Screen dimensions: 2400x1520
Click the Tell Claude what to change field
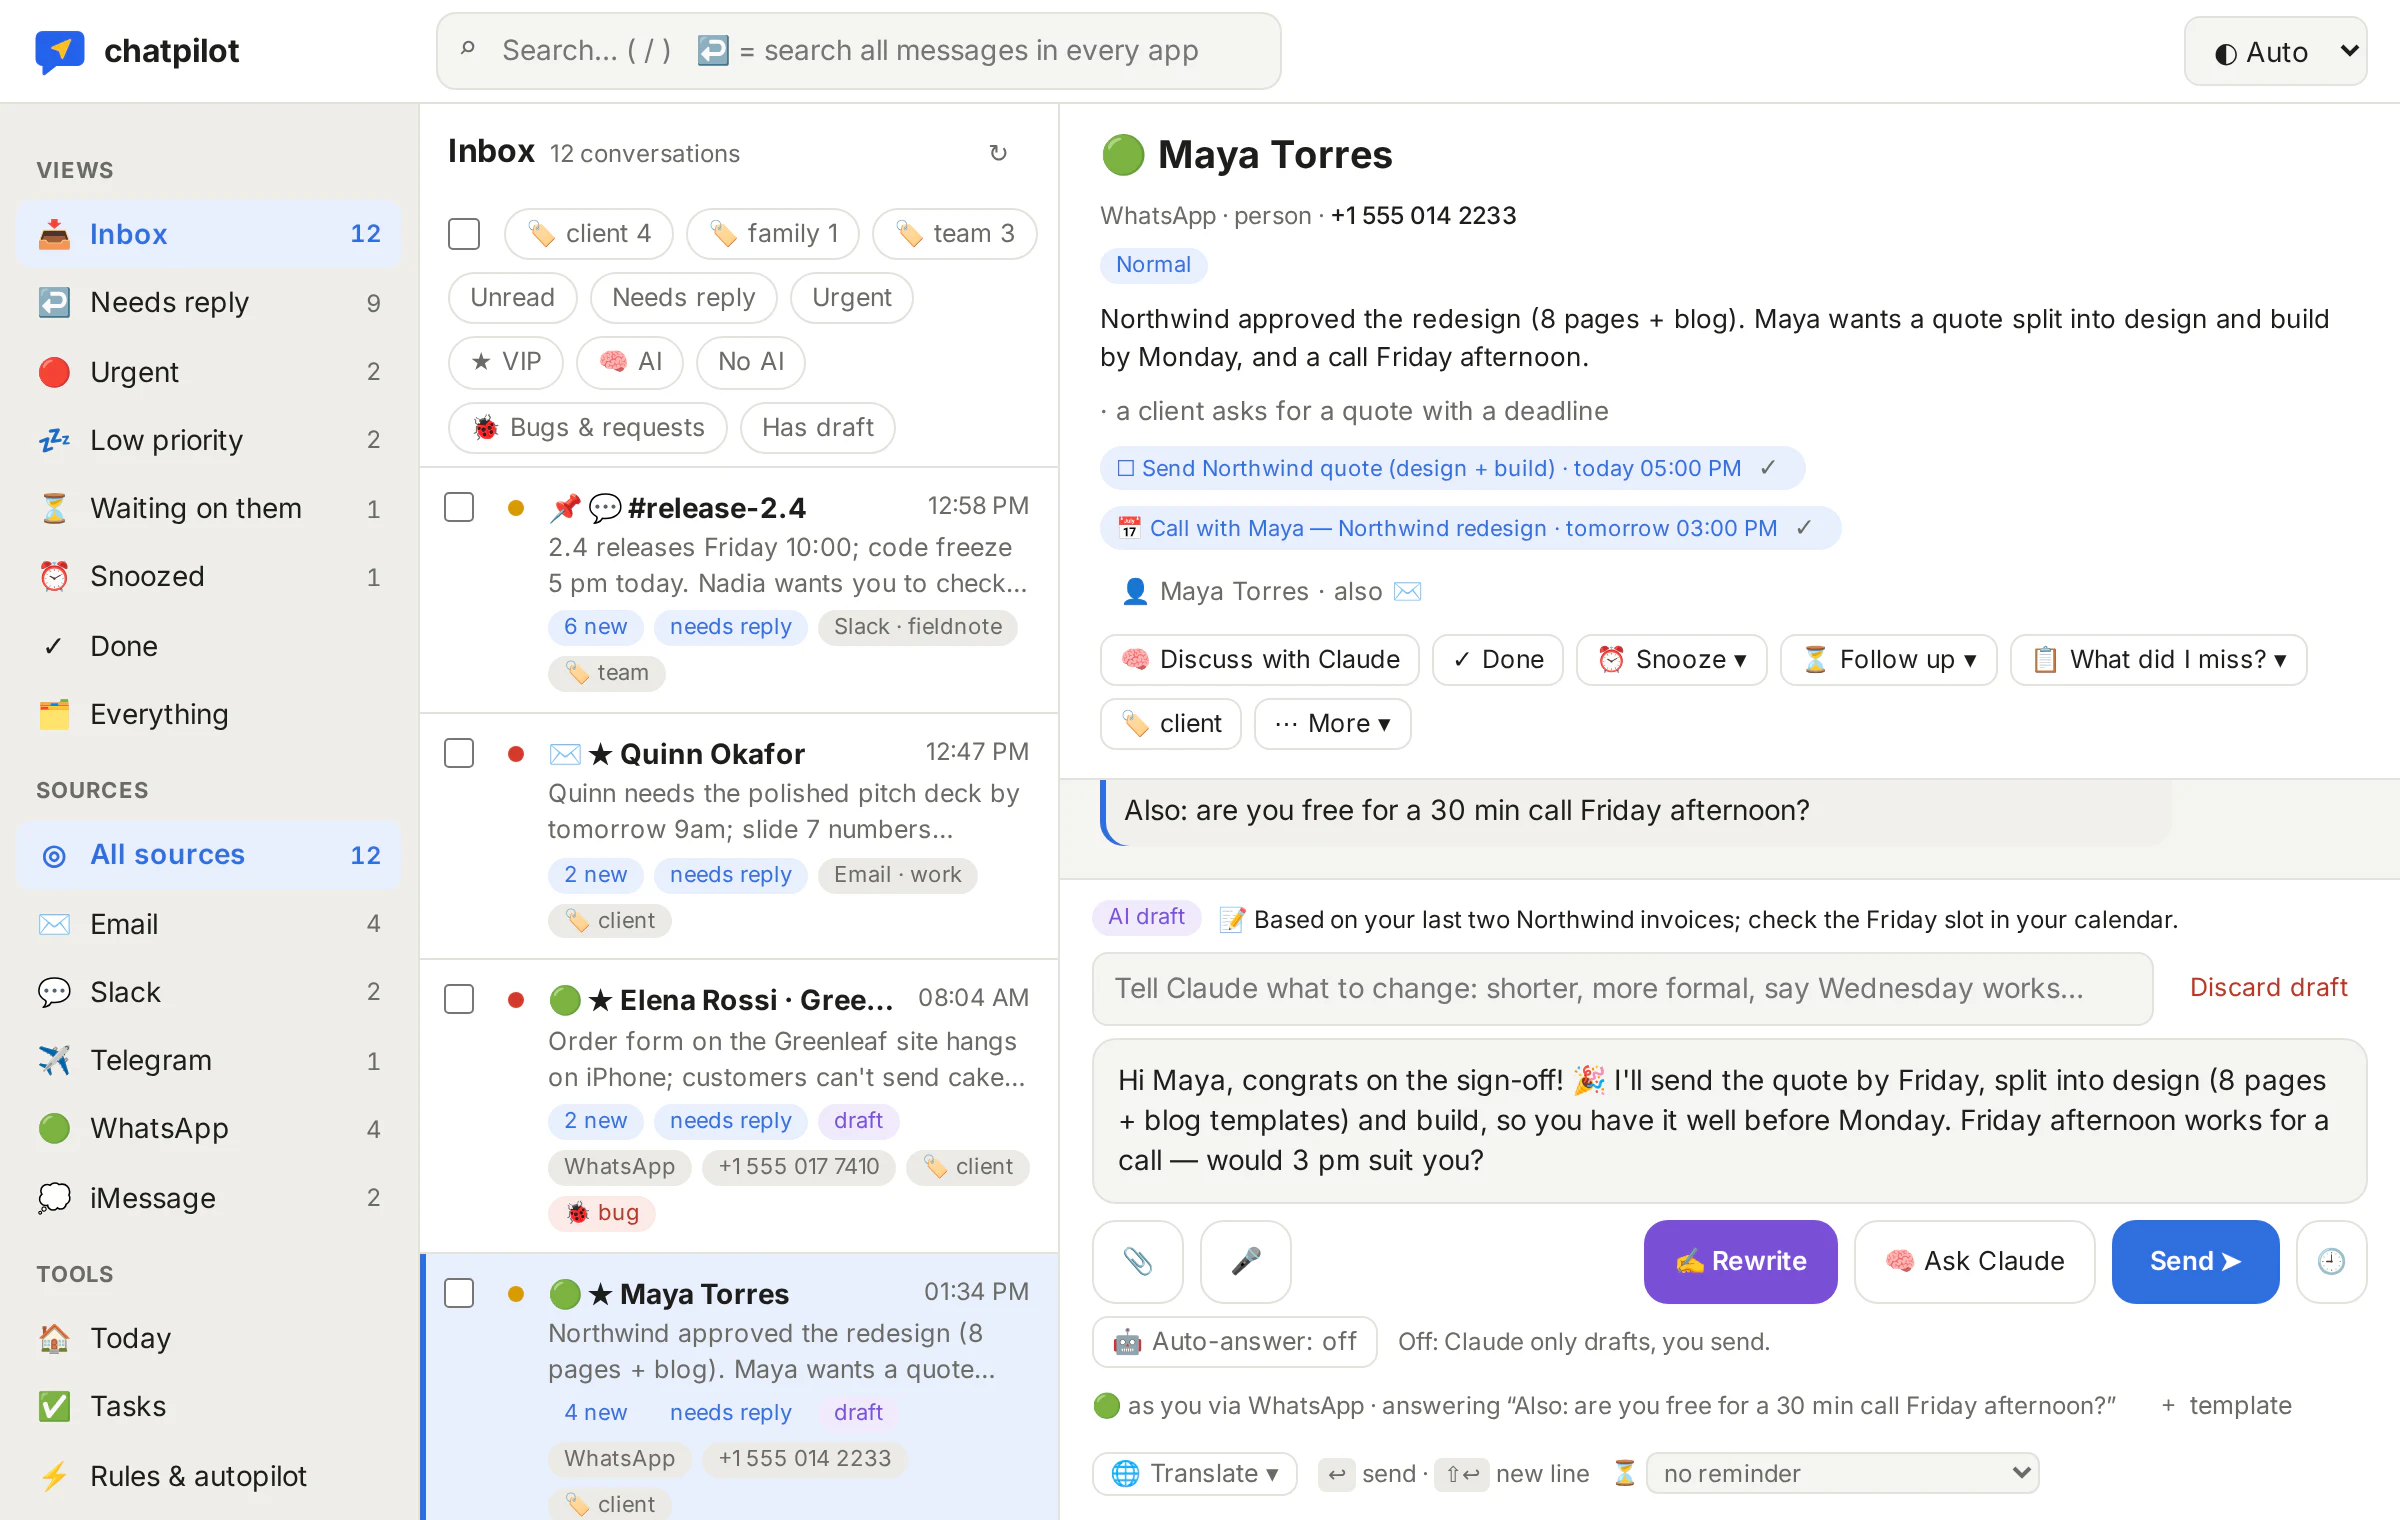coord(1622,988)
